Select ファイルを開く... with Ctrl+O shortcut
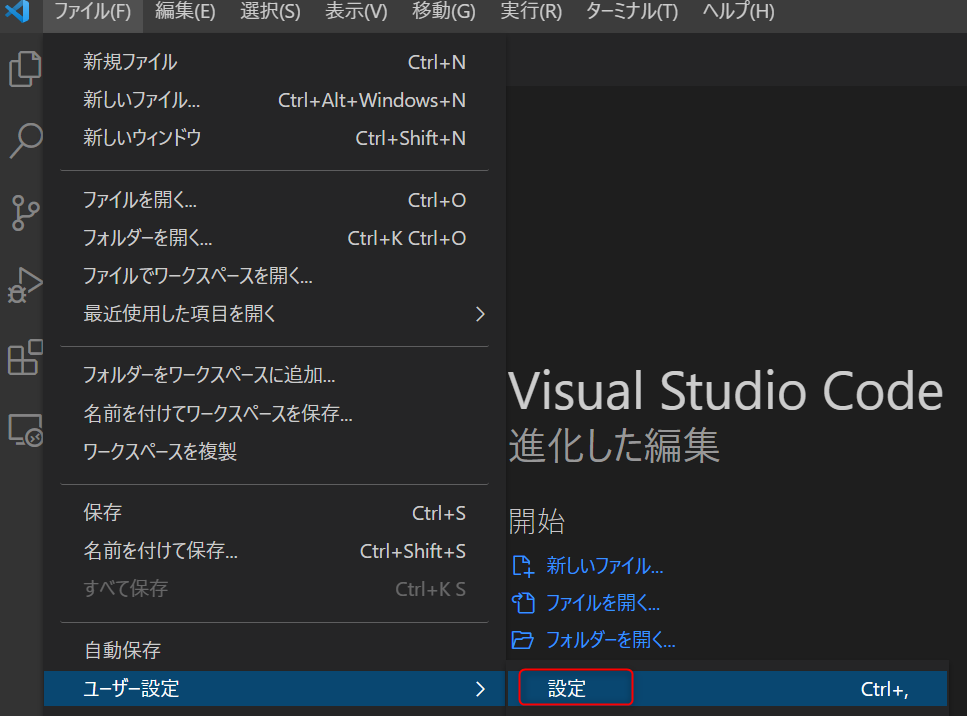The width and height of the screenshot is (967, 716). point(274,200)
